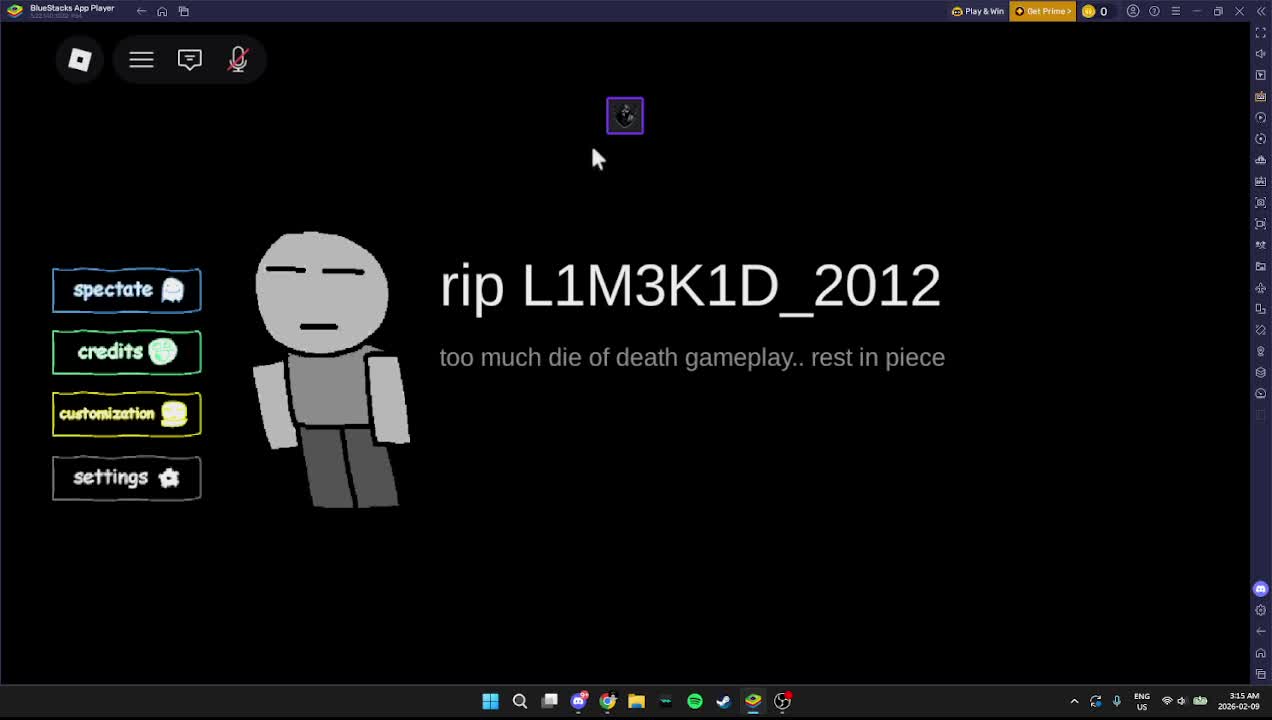The width and height of the screenshot is (1272, 720).
Task: Go to BlueStacks home screen
Action: tap(162, 11)
